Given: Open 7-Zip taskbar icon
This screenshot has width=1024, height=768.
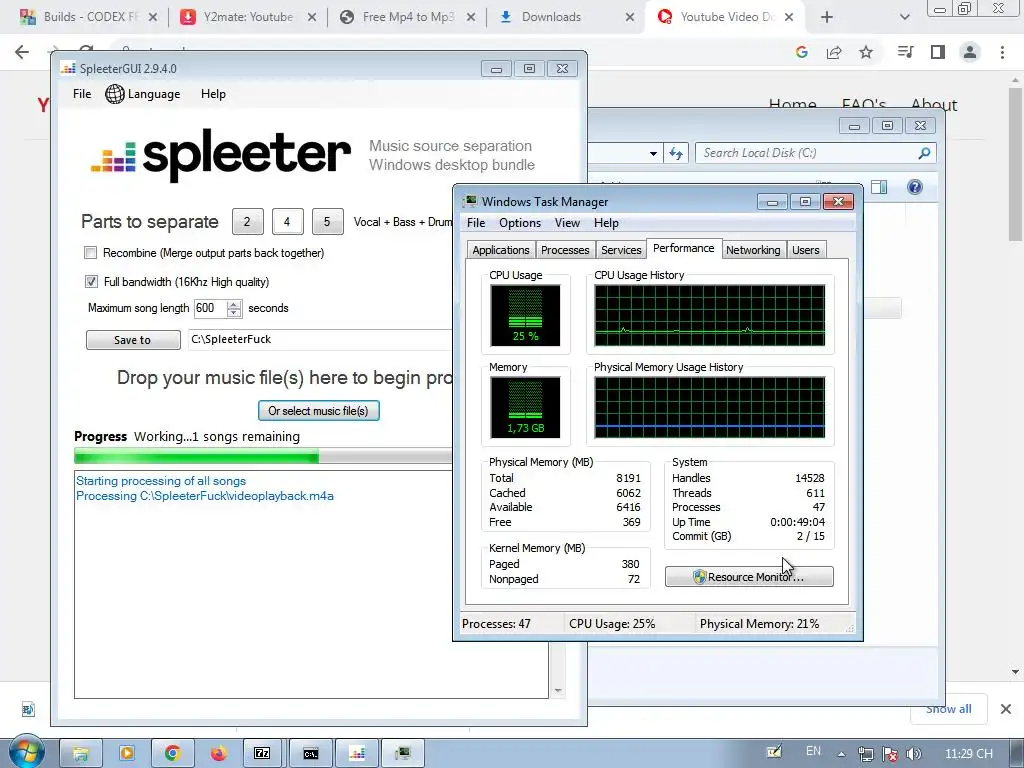Looking at the screenshot, I should 263,754.
